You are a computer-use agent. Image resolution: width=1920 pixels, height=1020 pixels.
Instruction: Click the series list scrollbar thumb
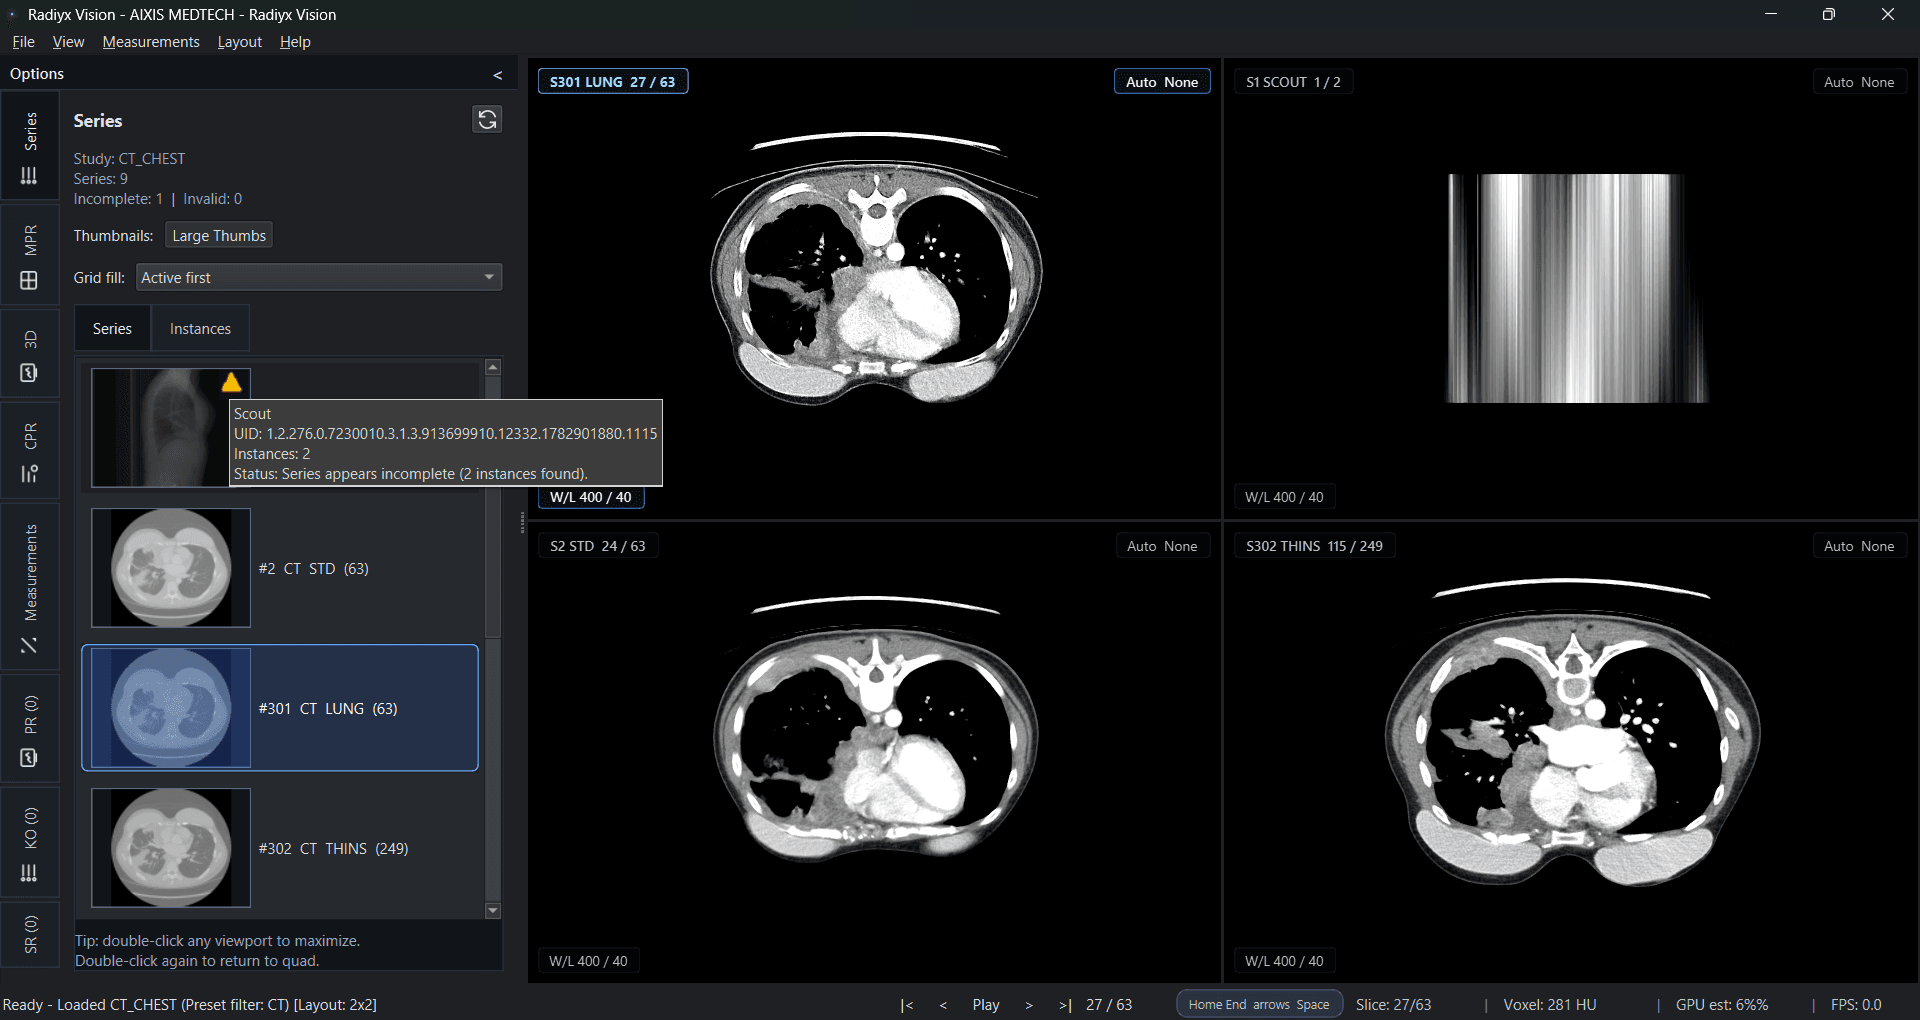point(493,563)
